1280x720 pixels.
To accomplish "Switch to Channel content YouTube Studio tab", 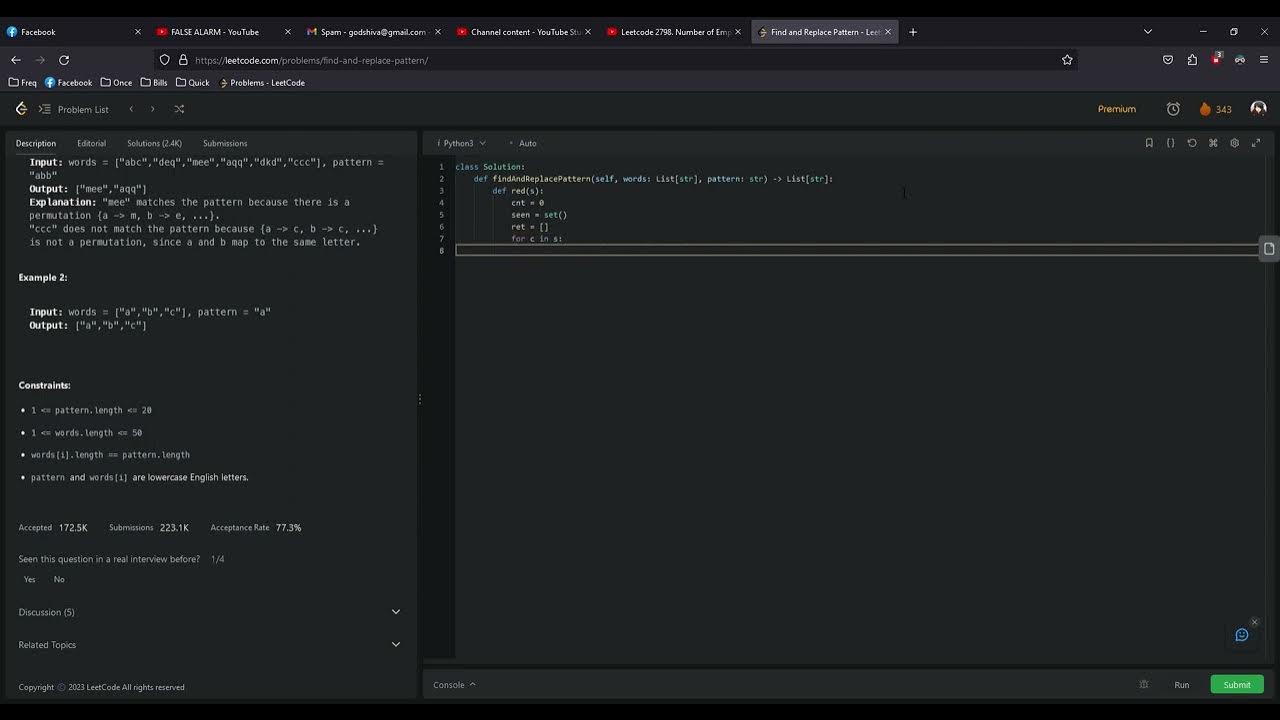I will click(x=523, y=32).
